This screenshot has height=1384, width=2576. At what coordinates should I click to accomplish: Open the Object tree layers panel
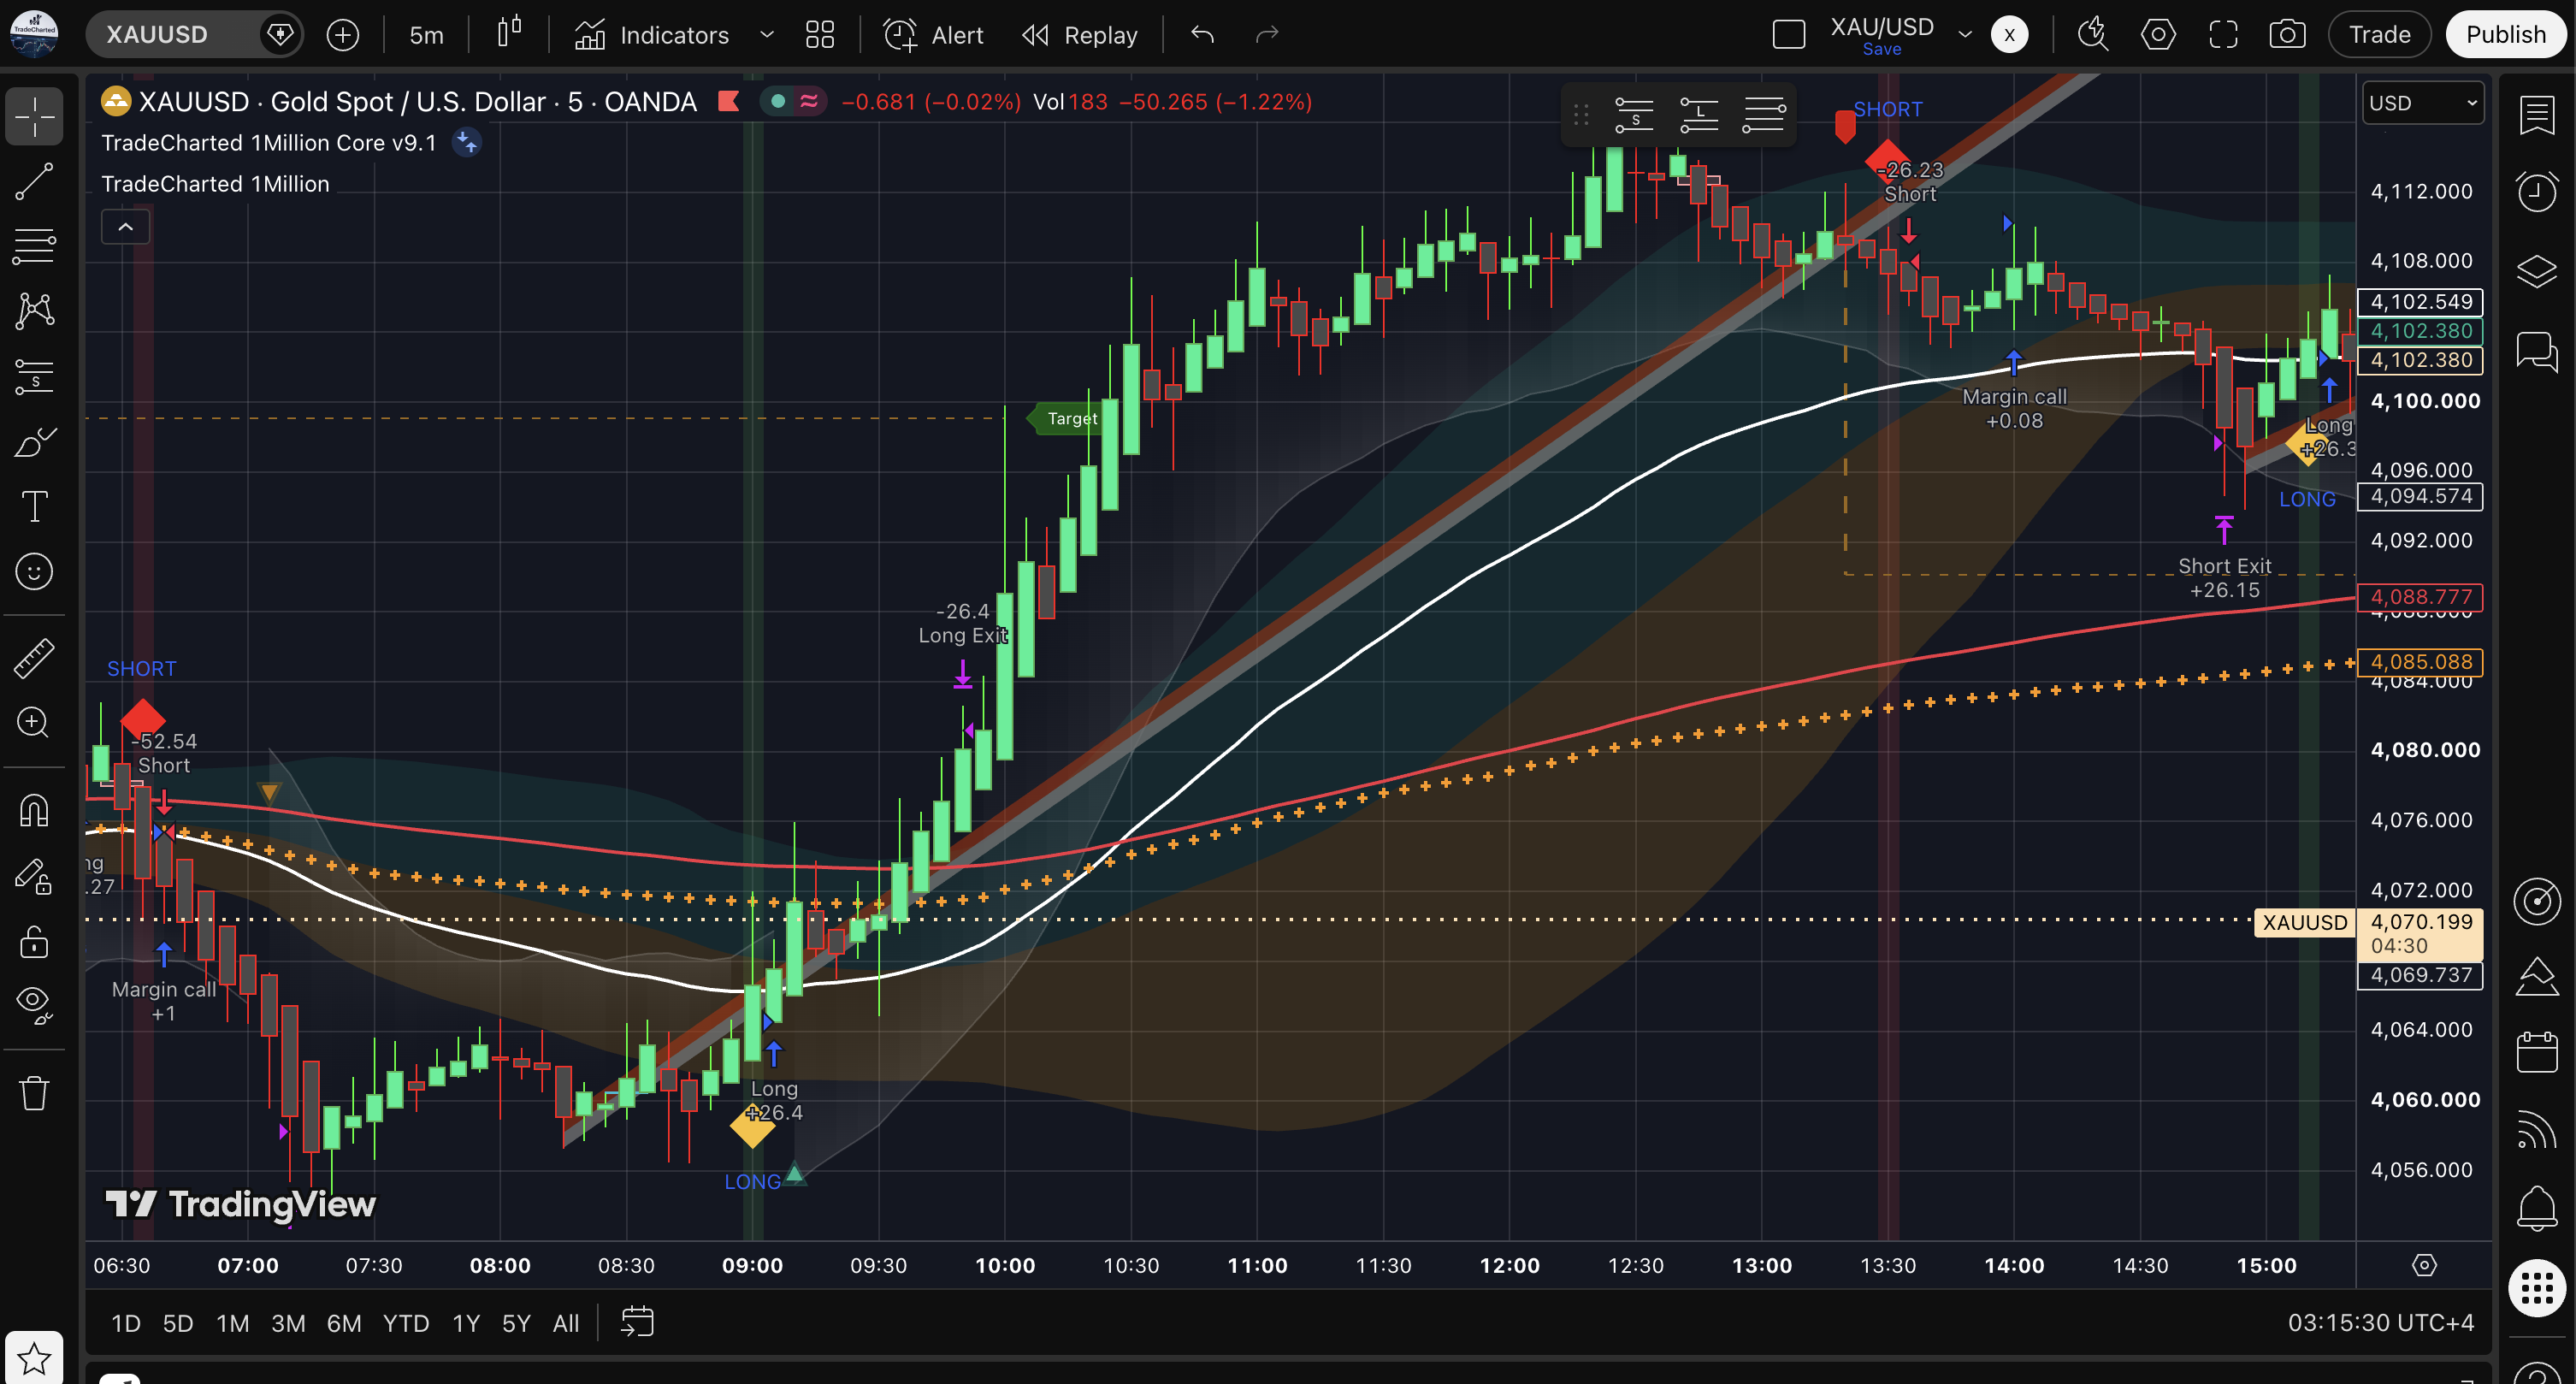(2537, 272)
